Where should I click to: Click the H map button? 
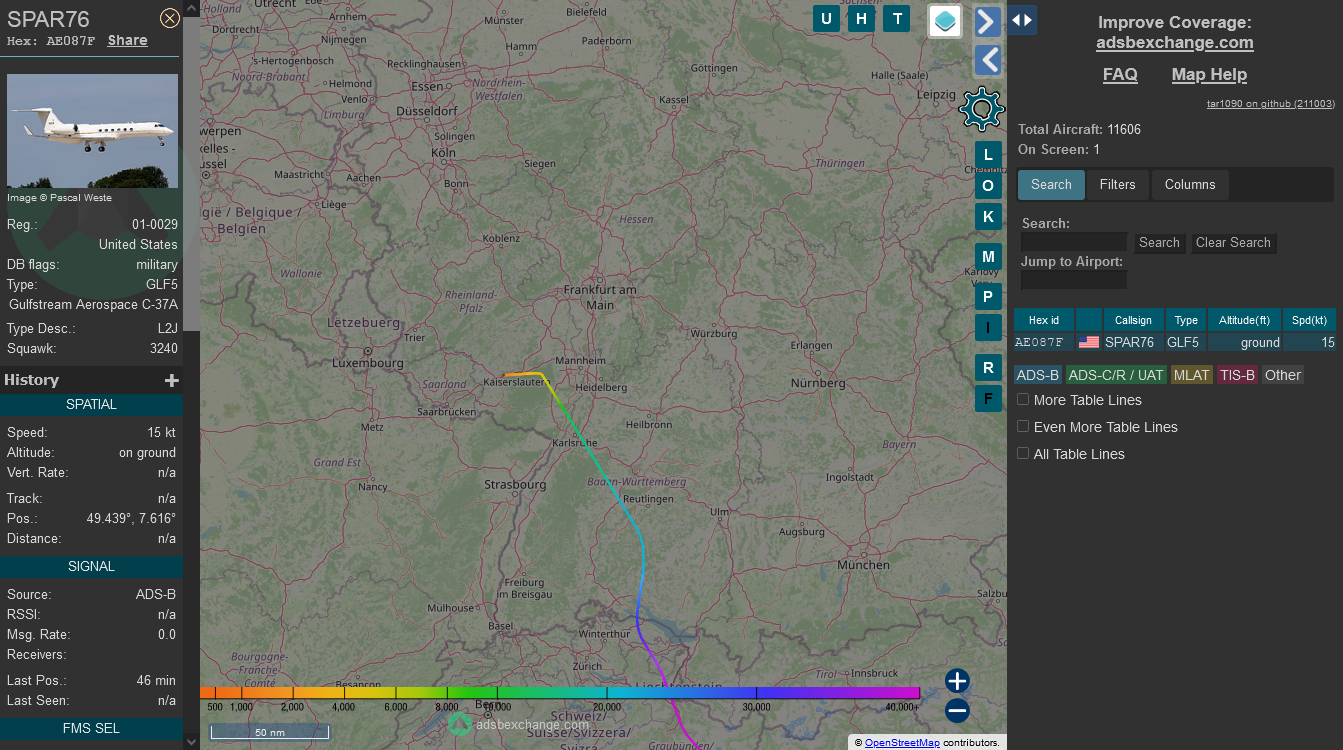pyautogui.click(x=862, y=19)
